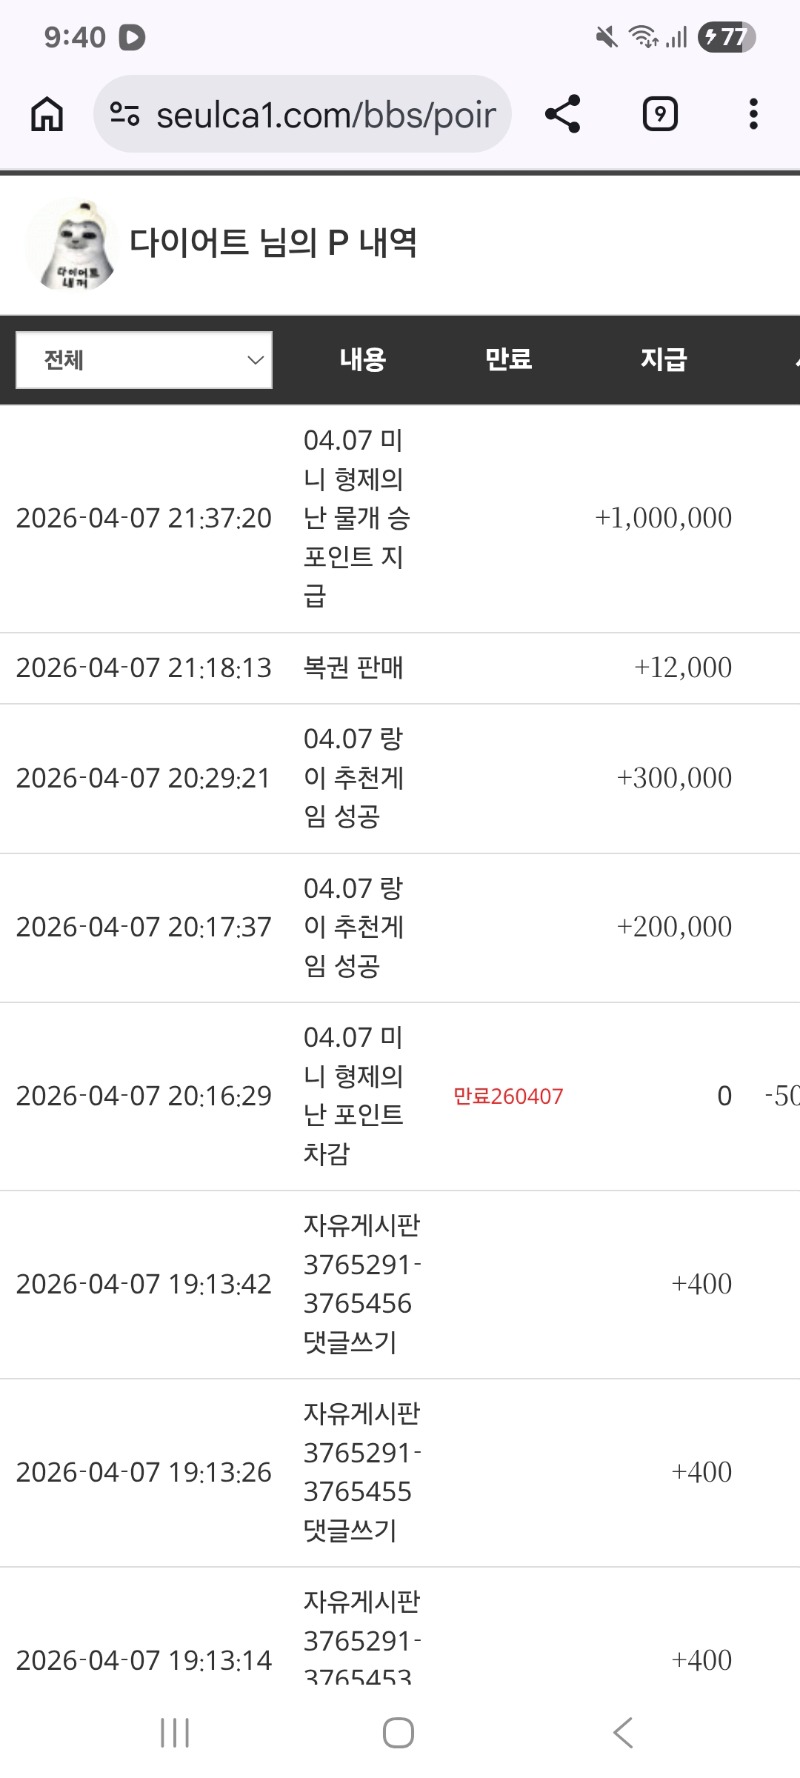Open the 자유게시판 3765291-3765456 댓글쓰기 entry
Viewport: 800px width, 1778px height.
point(360,1284)
